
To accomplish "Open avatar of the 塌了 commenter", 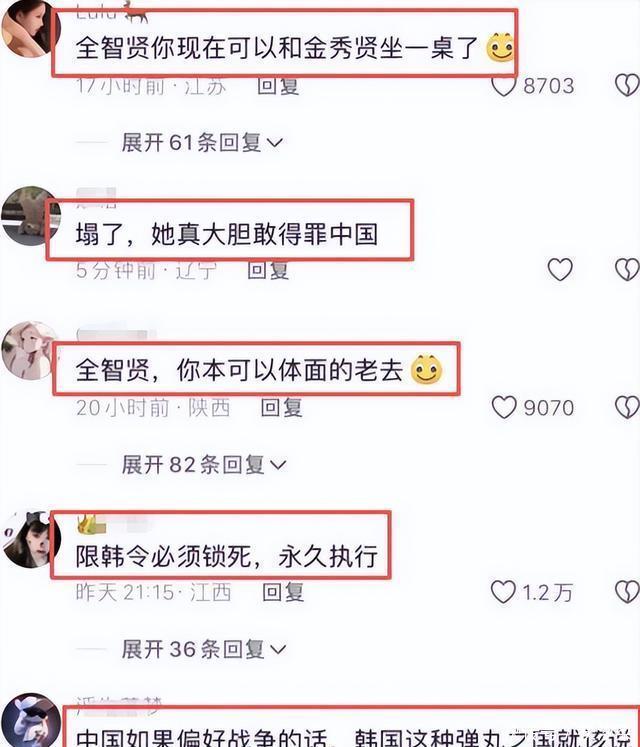I will [x=30, y=215].
